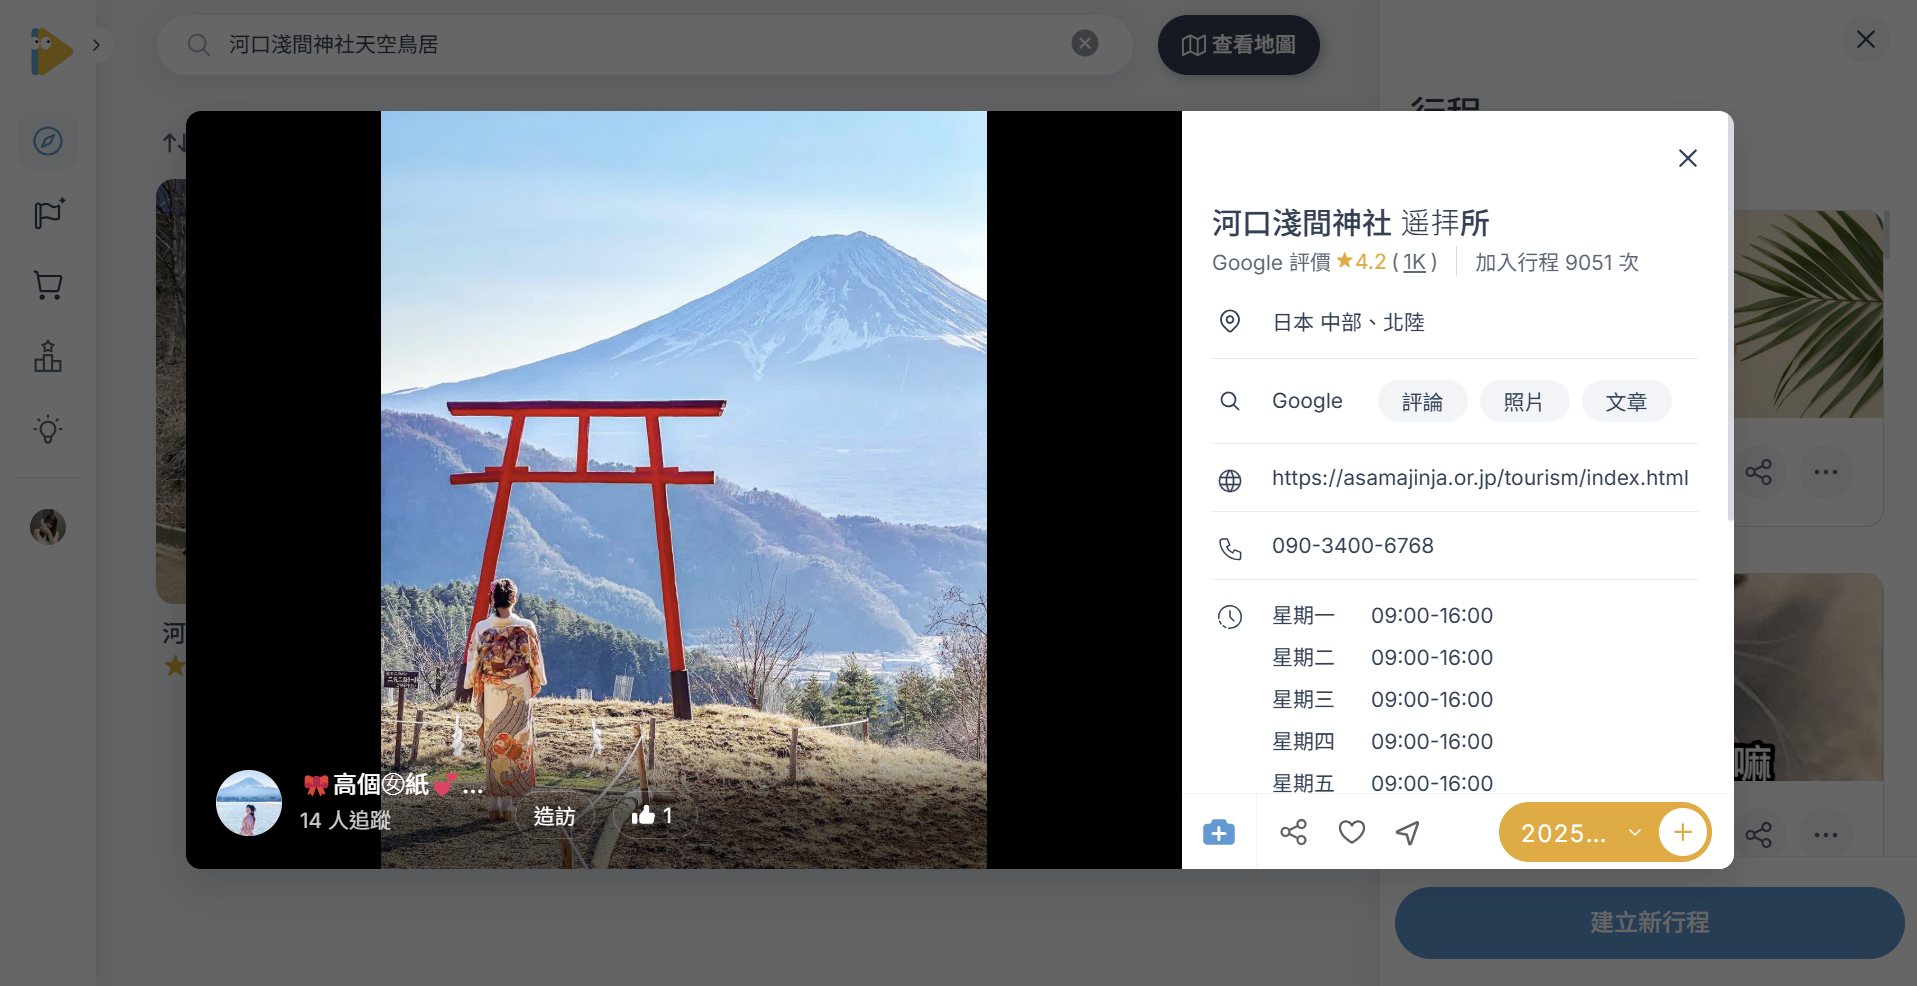Screen dimensions: 1917x986
Task: Call the number 090-3400-6768
Action: coord(1353,546)
